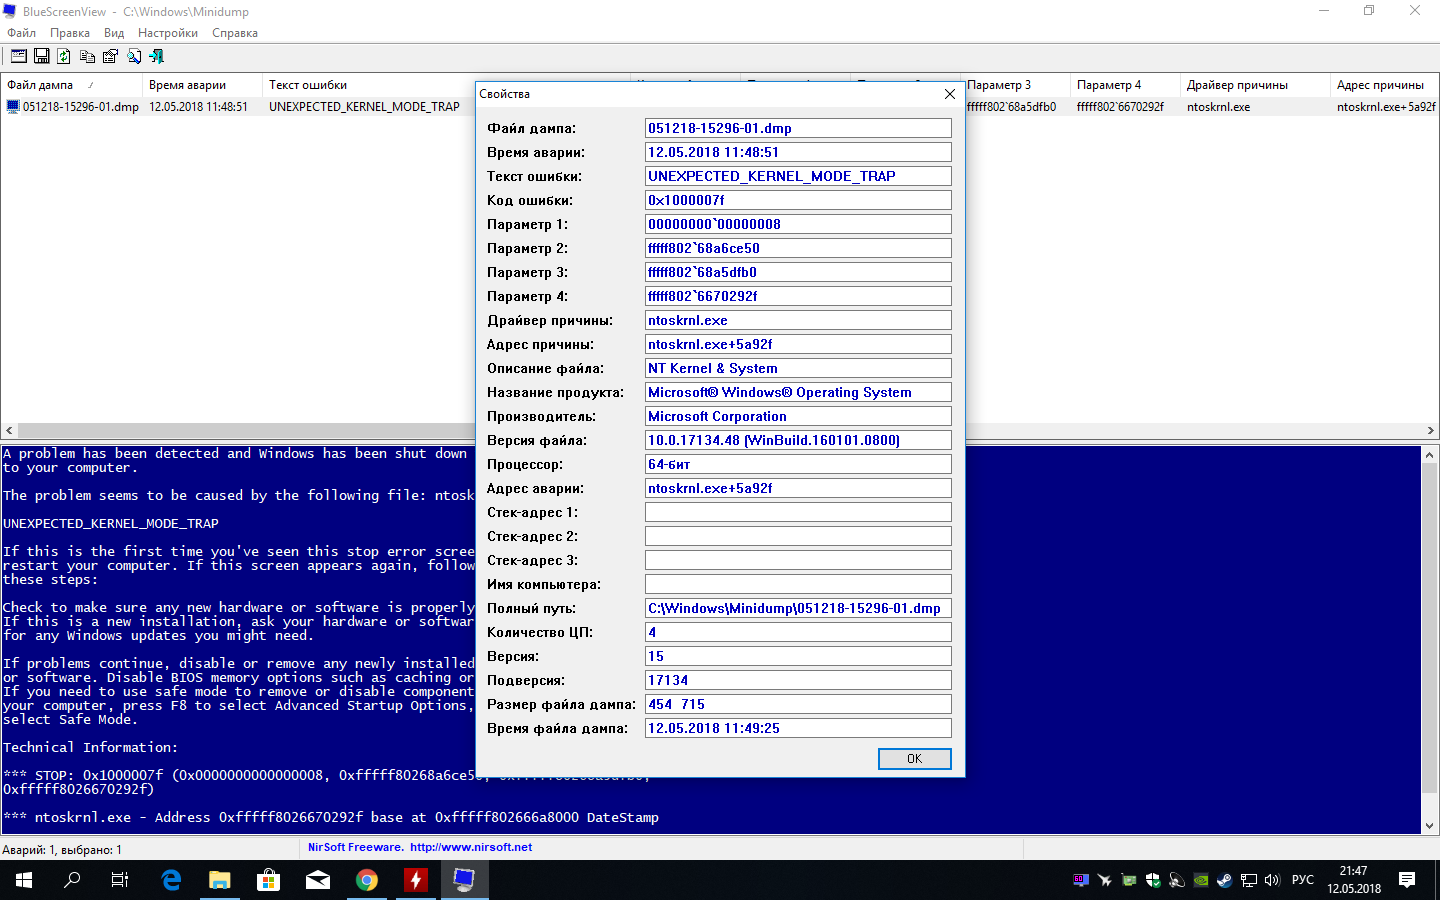
Task: Open File Explorer from taskbar
Action: click(x=219, y=880)
